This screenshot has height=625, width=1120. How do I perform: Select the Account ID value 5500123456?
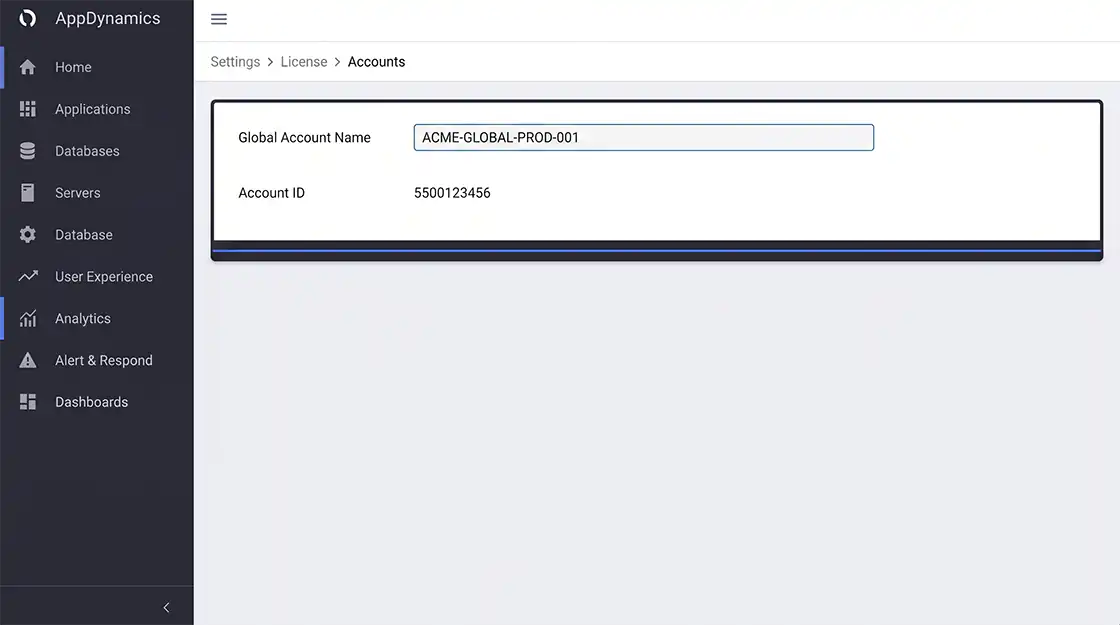(452, 193)
